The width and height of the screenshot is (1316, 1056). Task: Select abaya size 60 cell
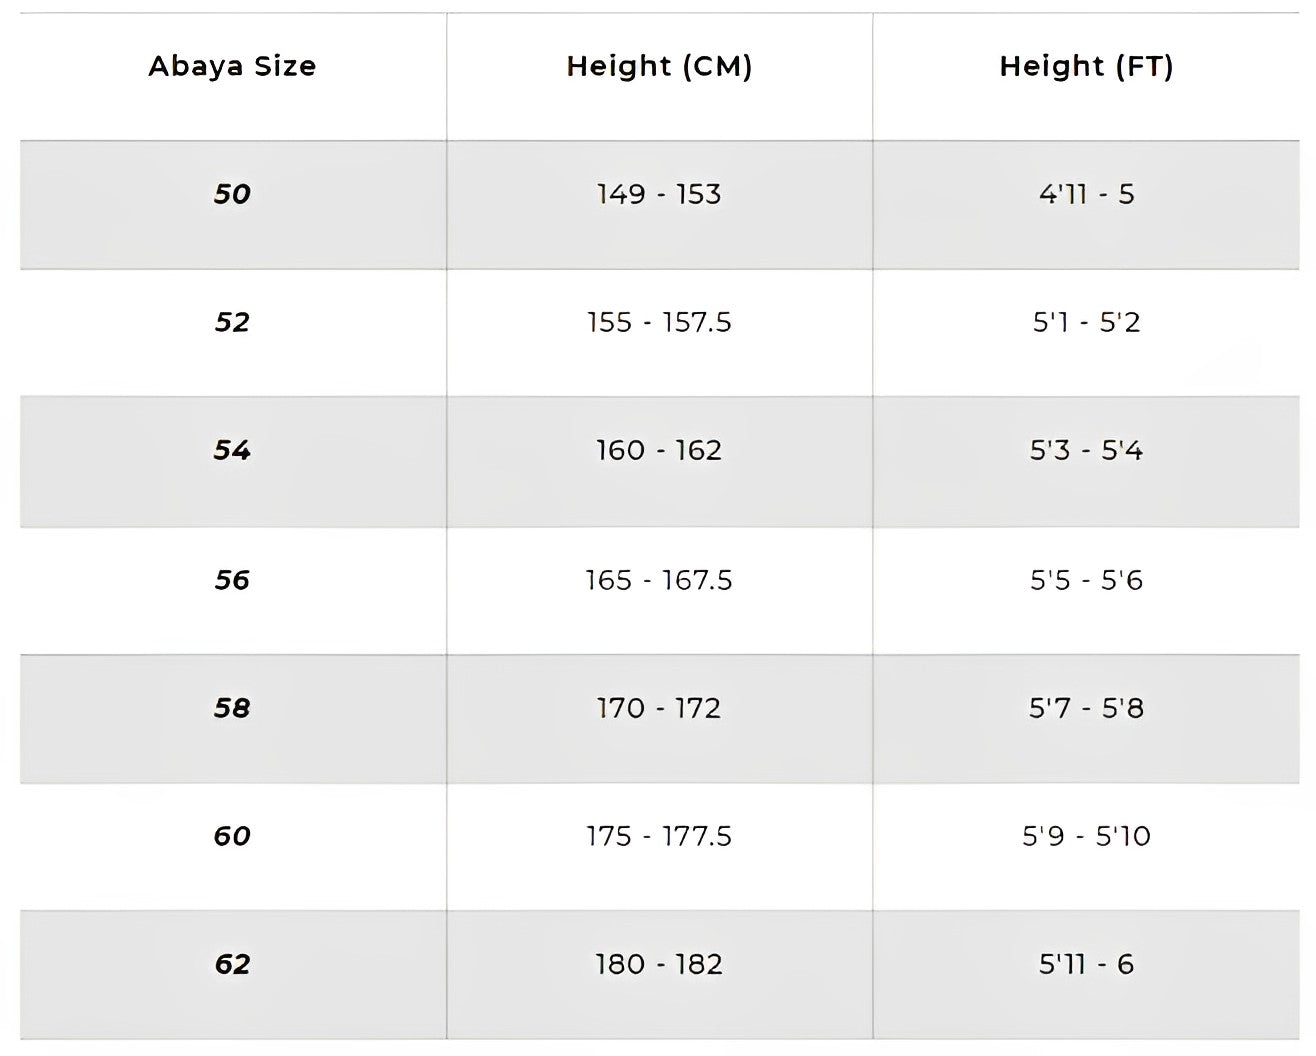(232, 836)
